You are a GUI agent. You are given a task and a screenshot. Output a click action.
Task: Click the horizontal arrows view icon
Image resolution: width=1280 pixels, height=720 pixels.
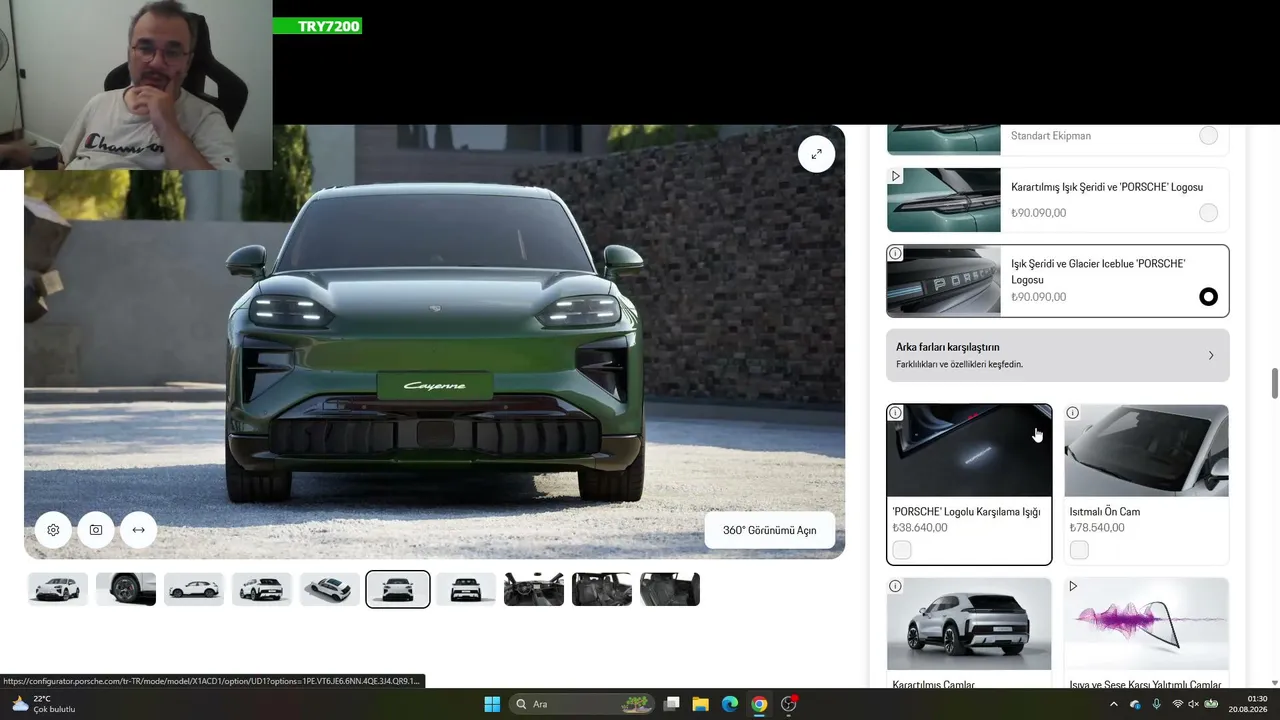139,530
